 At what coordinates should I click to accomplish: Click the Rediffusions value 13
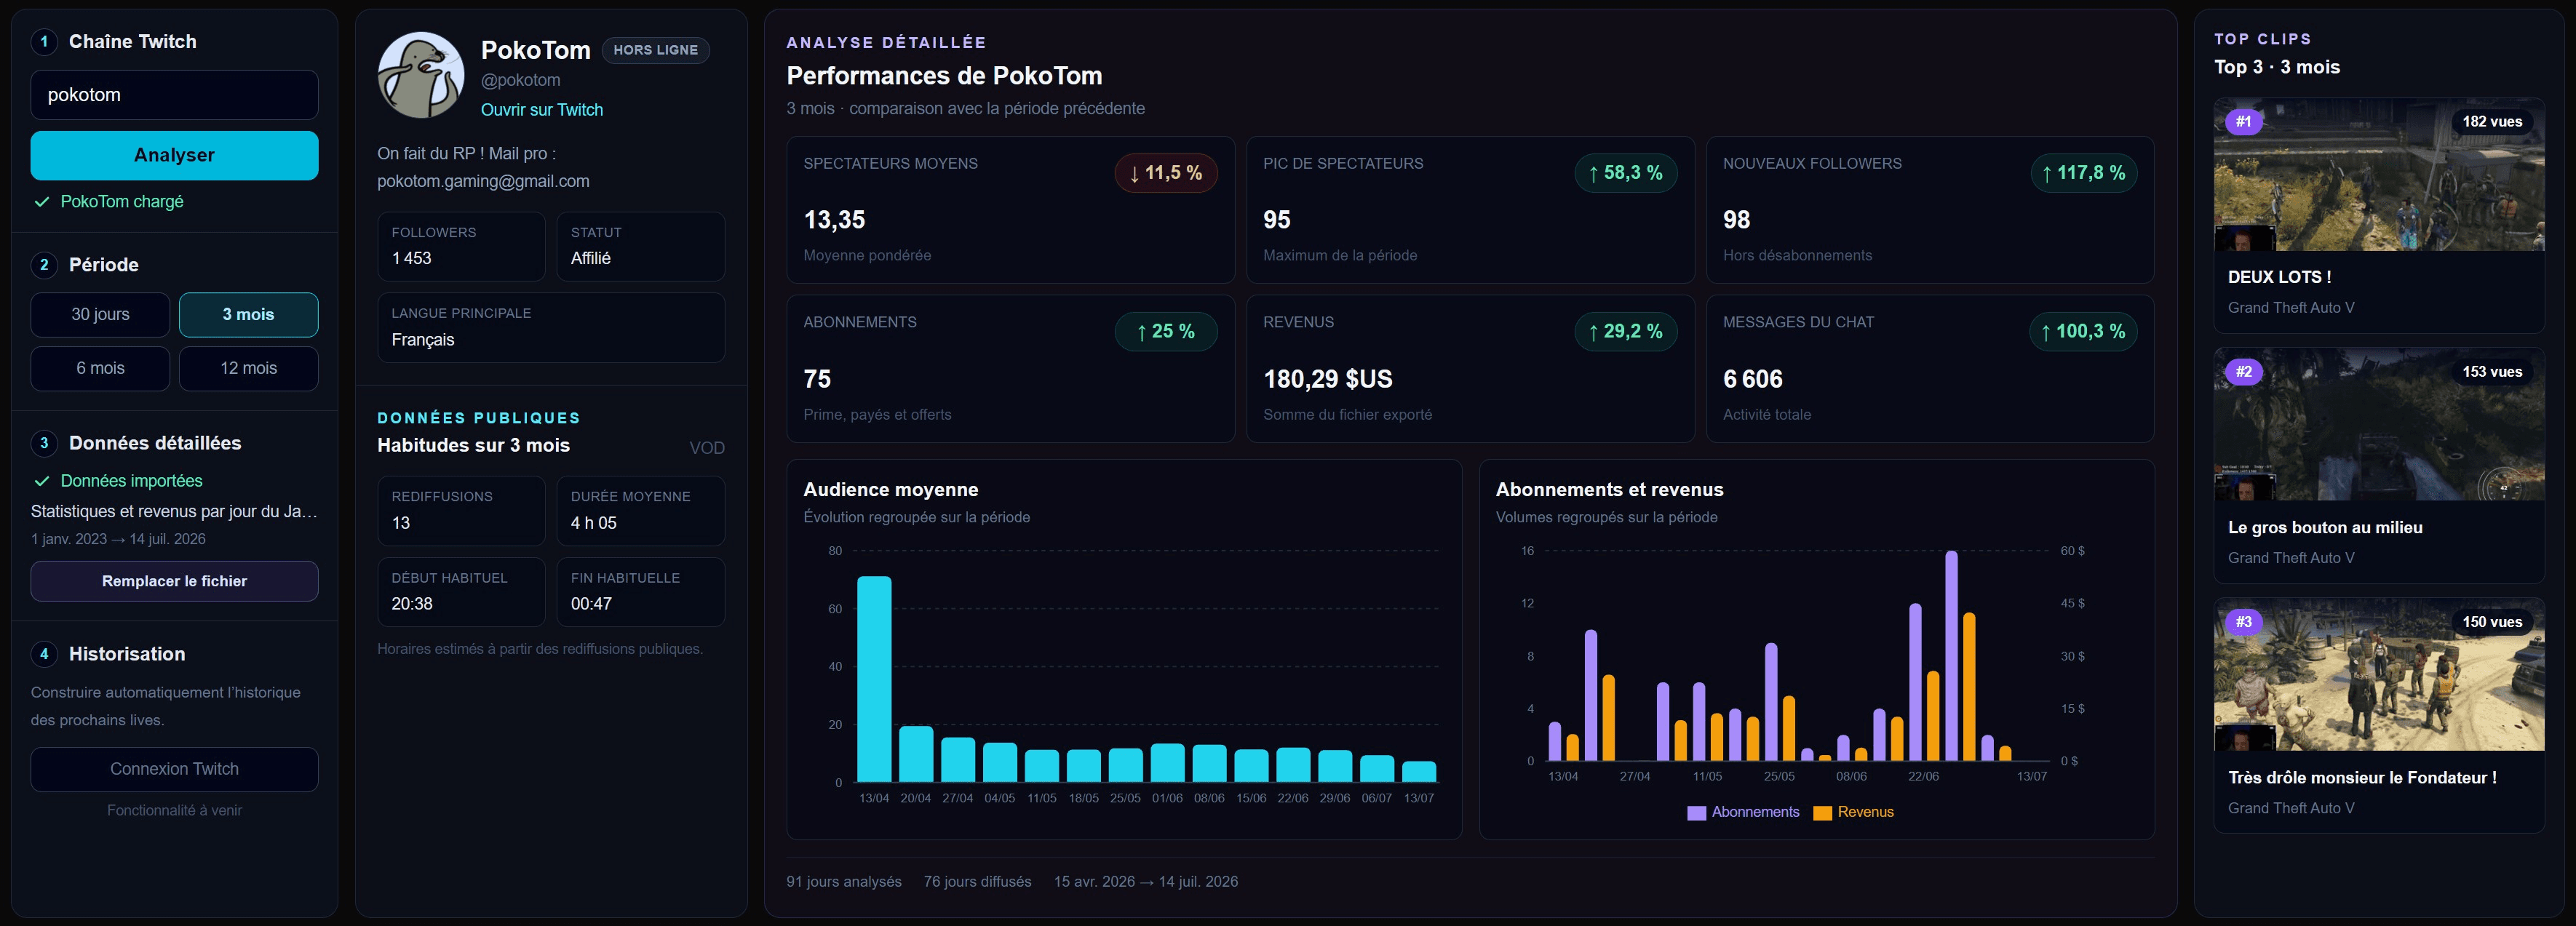point(401,523)
